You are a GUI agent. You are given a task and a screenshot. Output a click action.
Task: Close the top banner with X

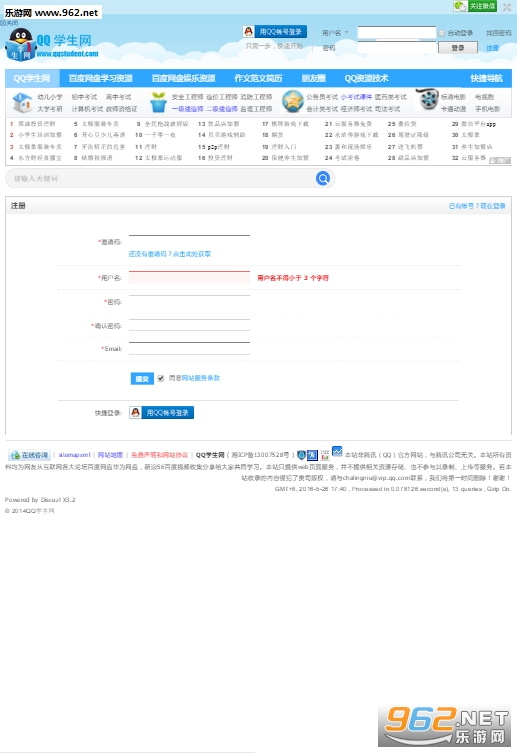tap(507, 7)
